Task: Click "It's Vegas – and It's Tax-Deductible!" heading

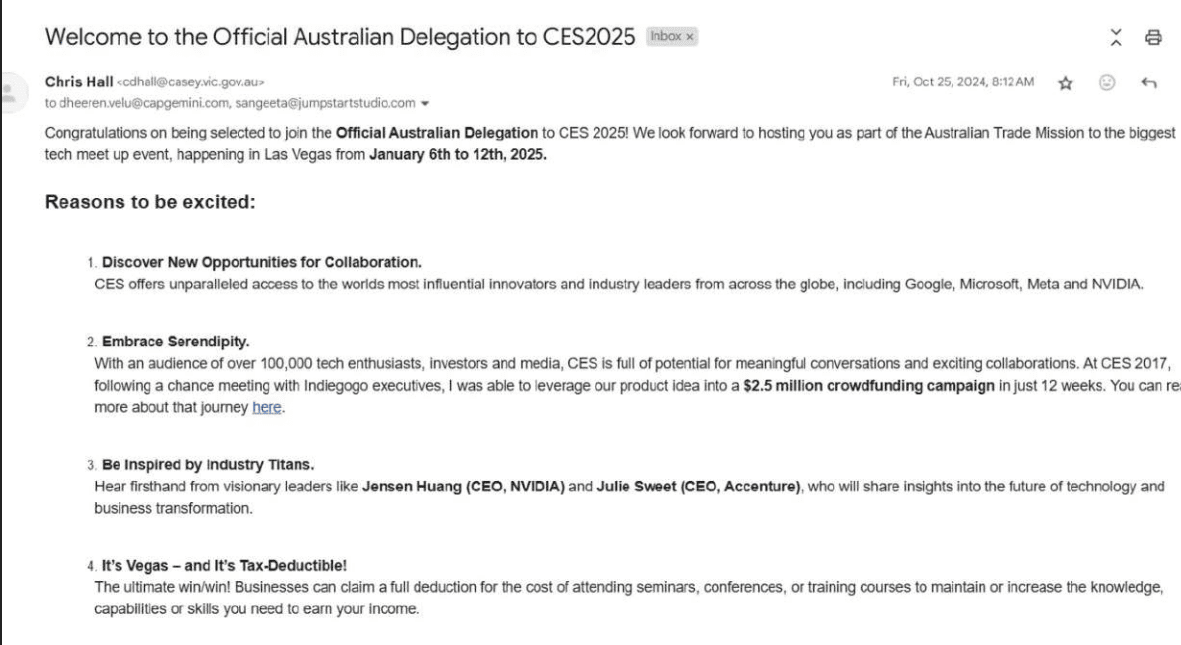Action: click(224, 565)
